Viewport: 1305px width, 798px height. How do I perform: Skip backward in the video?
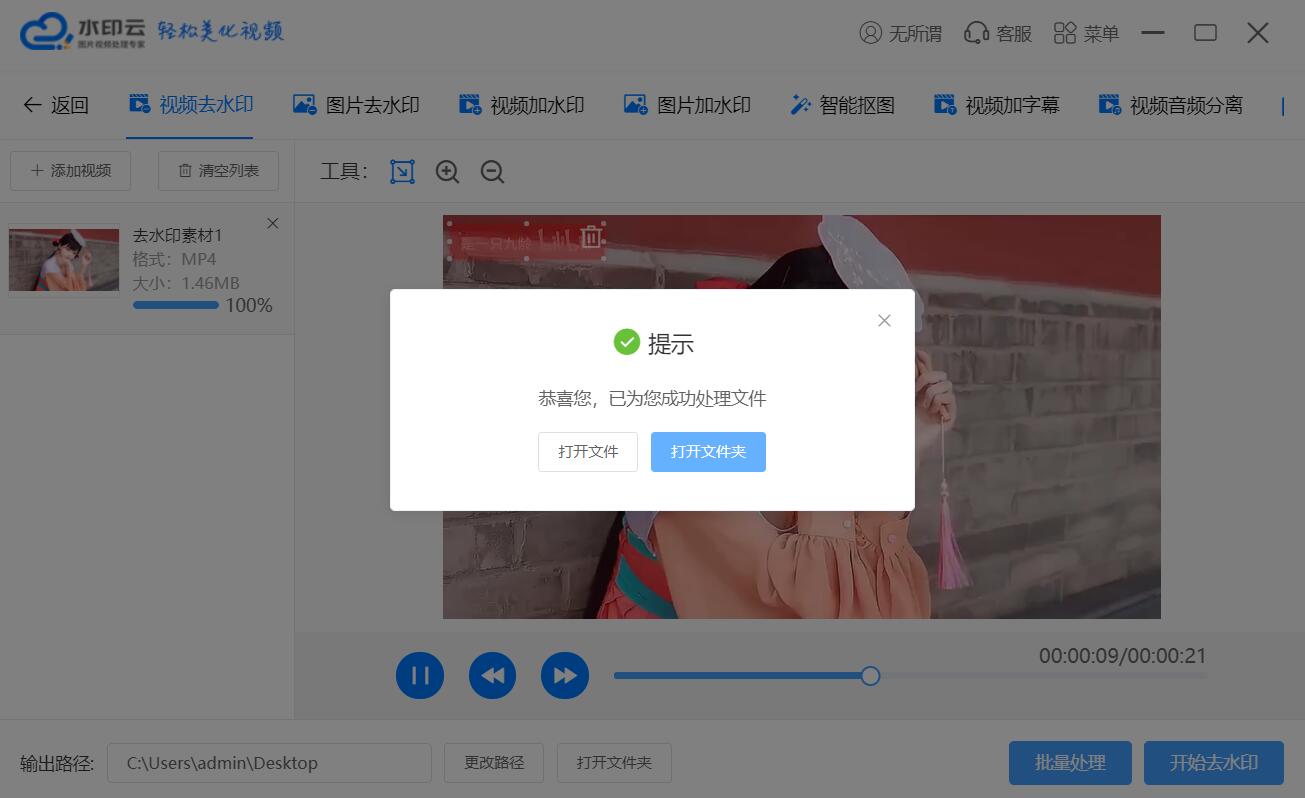point(492,675)
